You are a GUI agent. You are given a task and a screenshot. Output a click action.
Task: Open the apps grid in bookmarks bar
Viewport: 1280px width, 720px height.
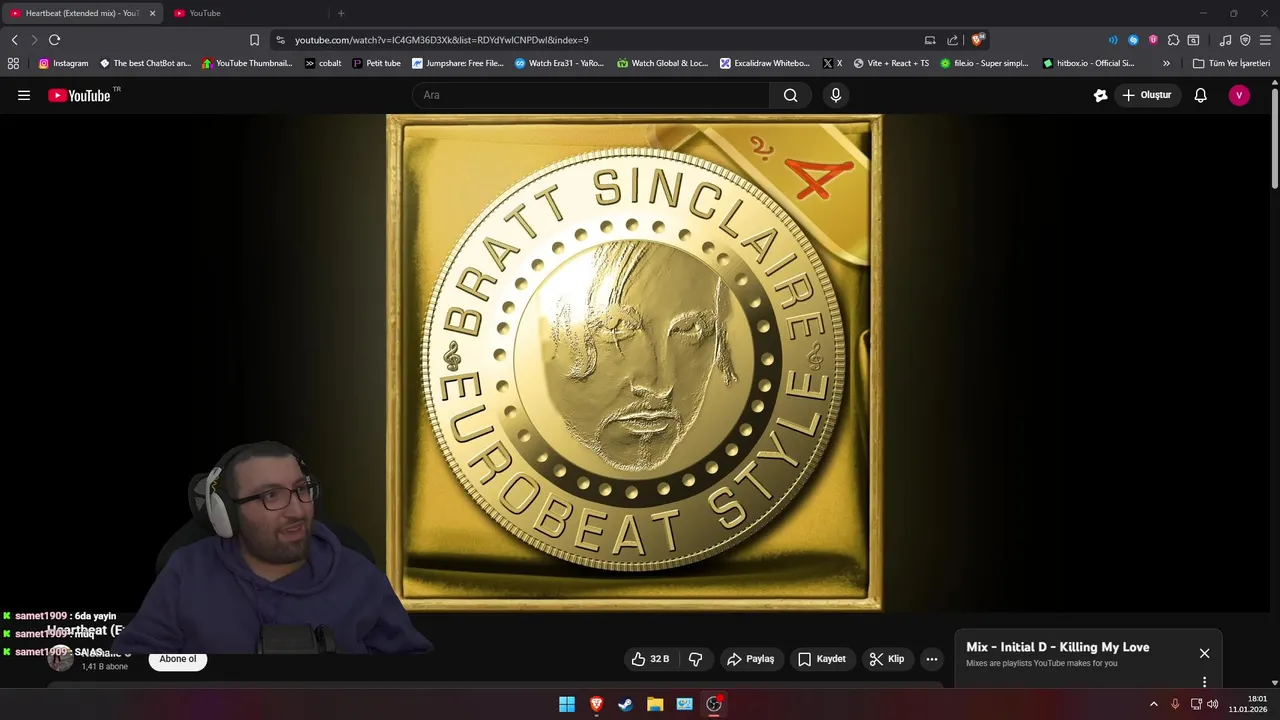click(x=13, y=63)
